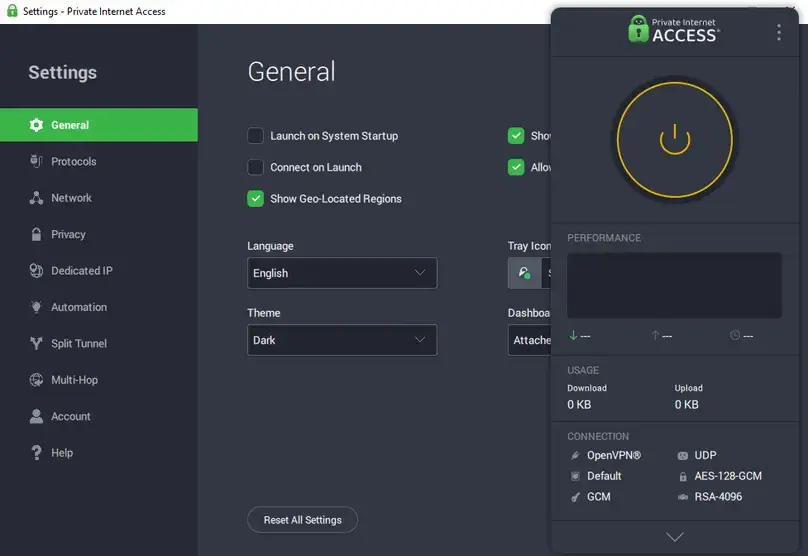Click the Help question mark icon

coord(36,452)
